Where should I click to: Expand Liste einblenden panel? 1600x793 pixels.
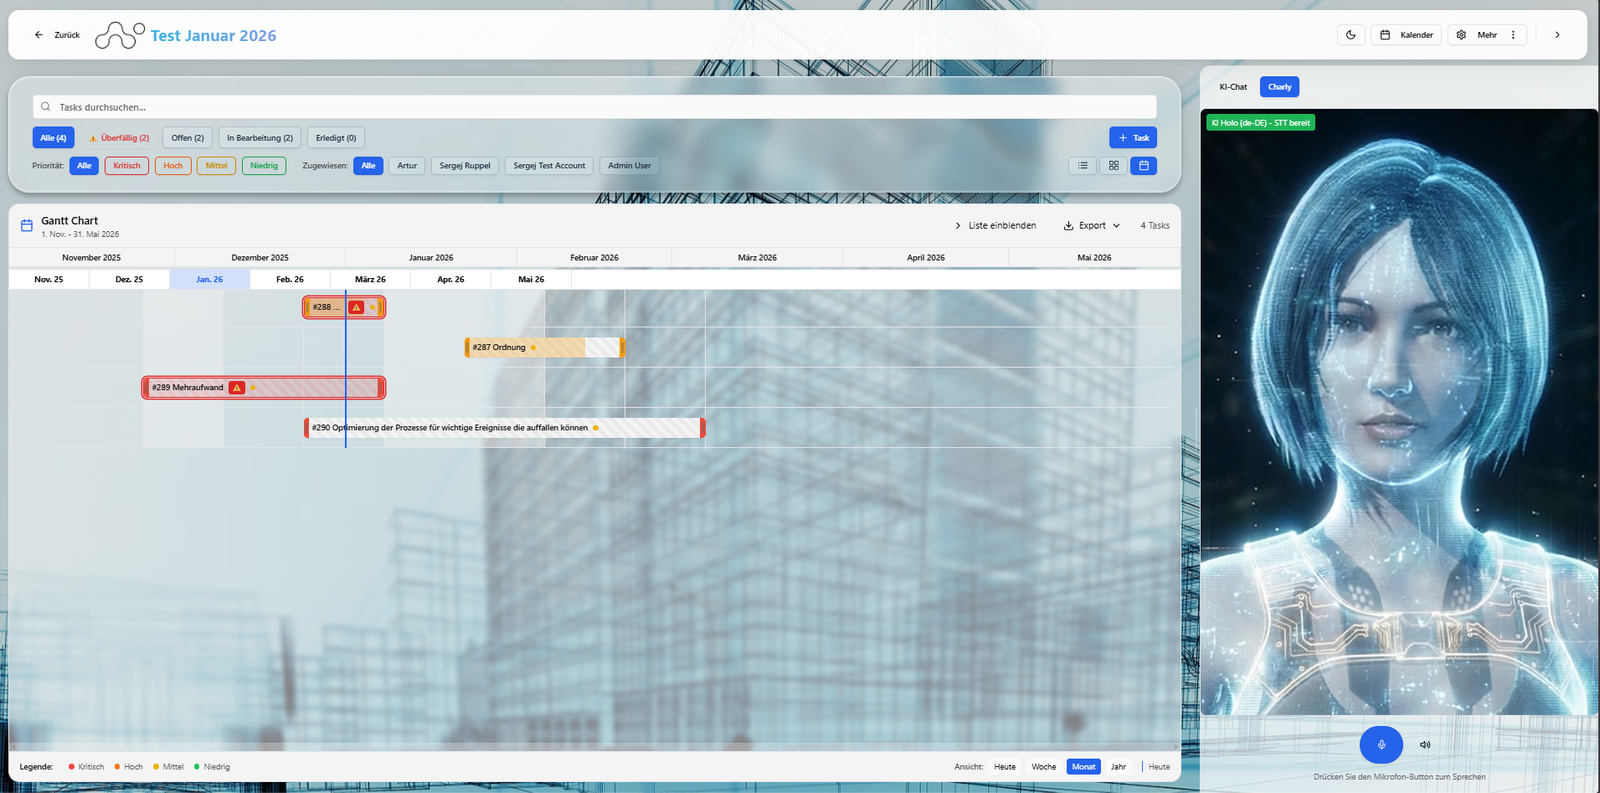(x=995, y=226)
